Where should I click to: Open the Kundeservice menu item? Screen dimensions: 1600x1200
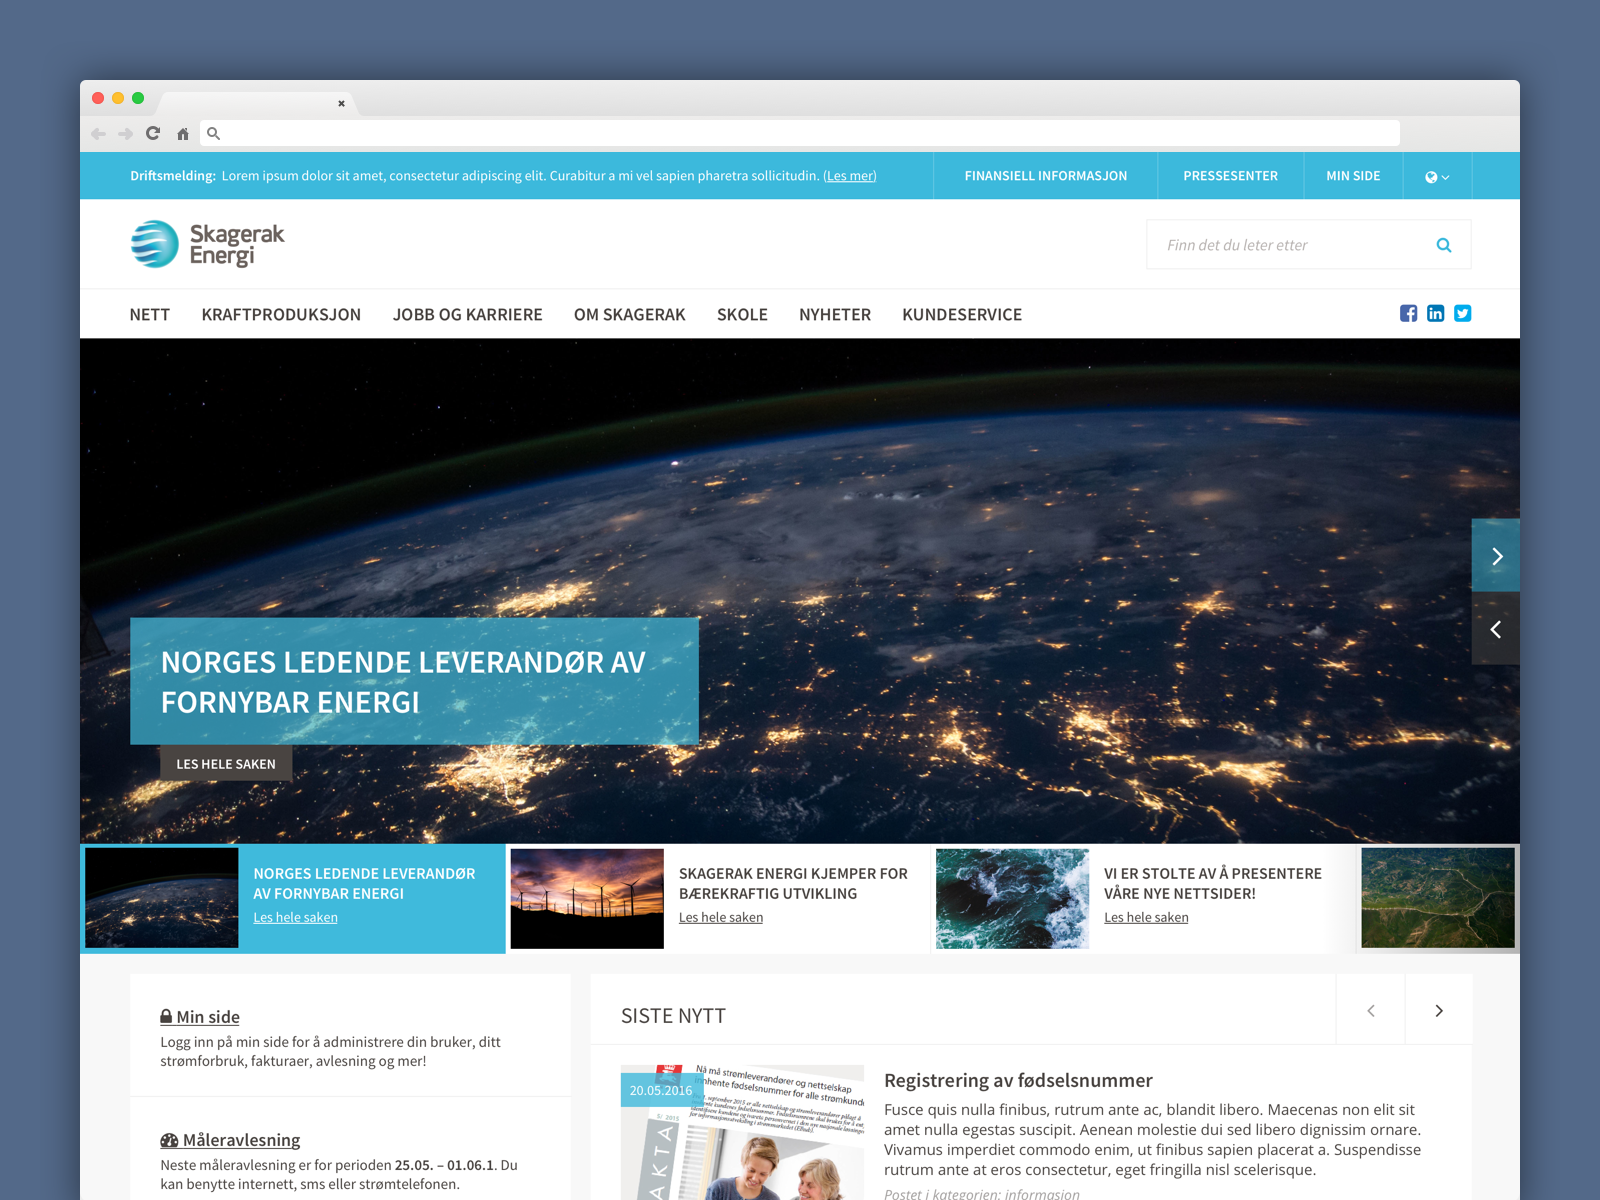click(961, 315)
